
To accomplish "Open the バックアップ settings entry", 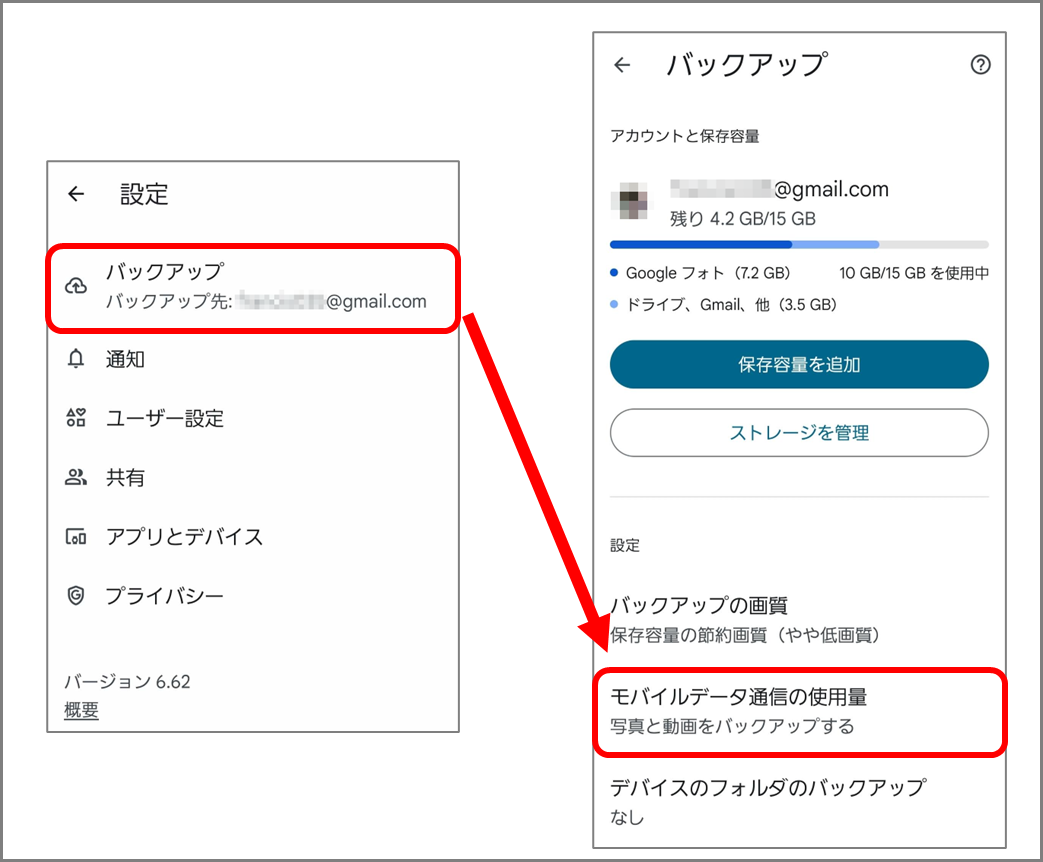I will (253, 288).
